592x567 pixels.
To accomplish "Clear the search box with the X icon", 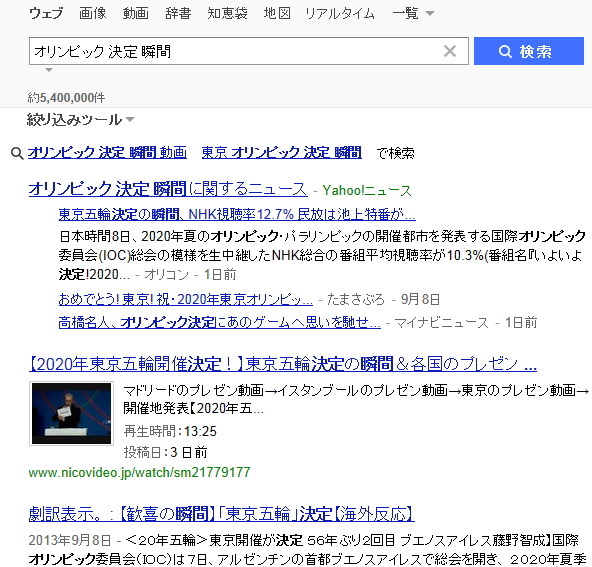I will tap(450, 51).
